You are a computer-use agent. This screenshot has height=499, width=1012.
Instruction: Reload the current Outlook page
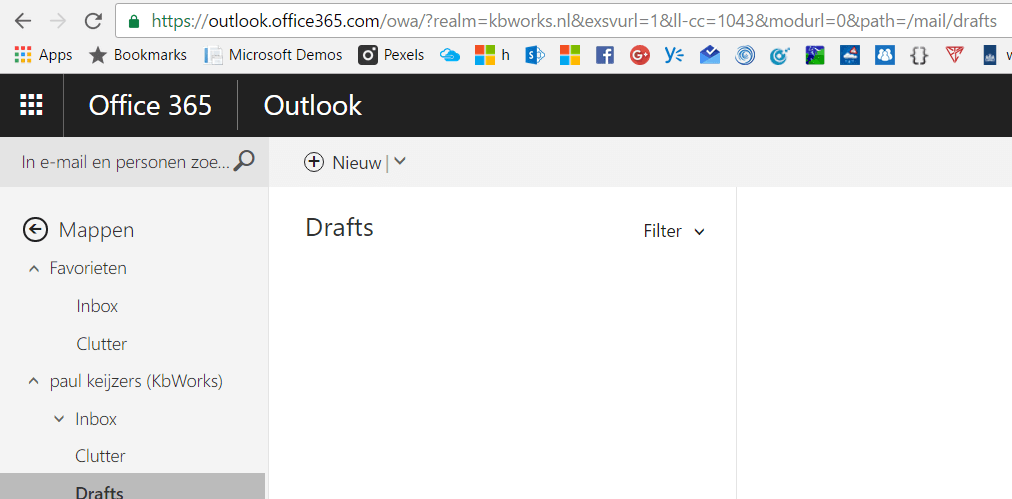[x=94, y=21]
